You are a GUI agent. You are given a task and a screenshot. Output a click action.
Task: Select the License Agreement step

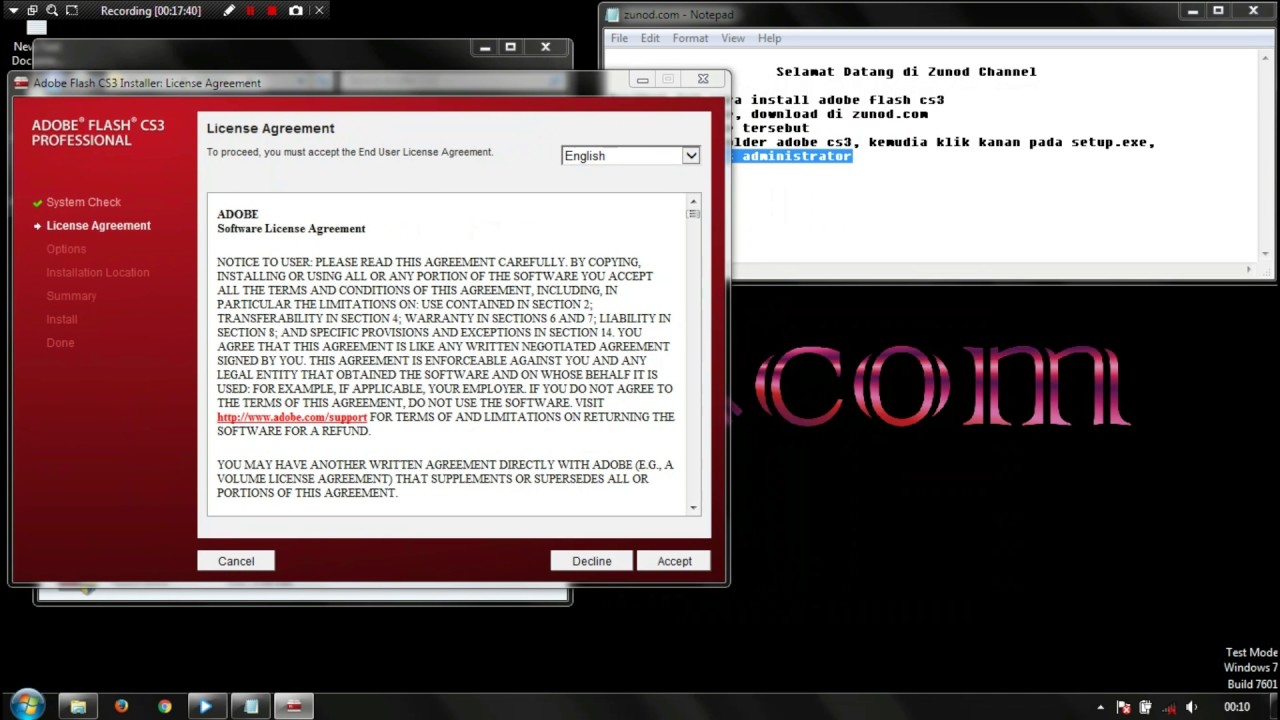click(x=98, y=226)
